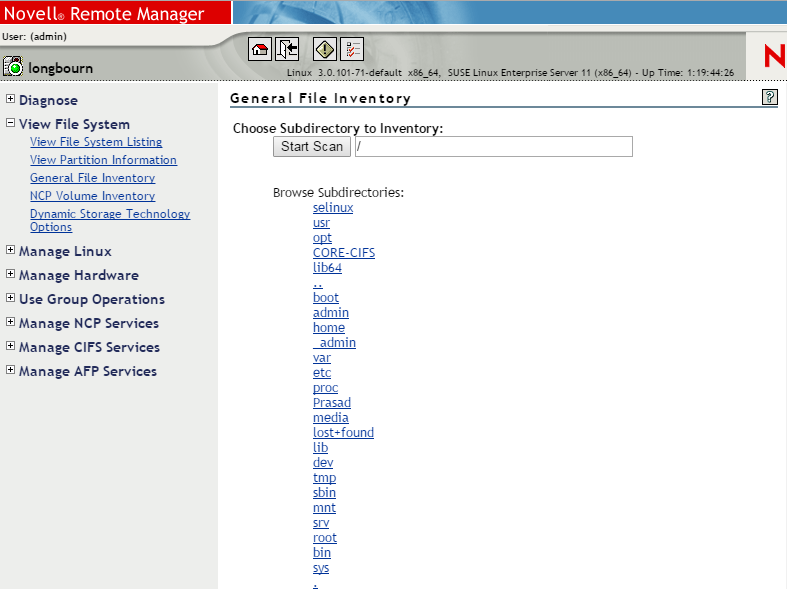Screen dimensions: 787x589
Task: Click the View File System menu heading
Action: (74, 124)
